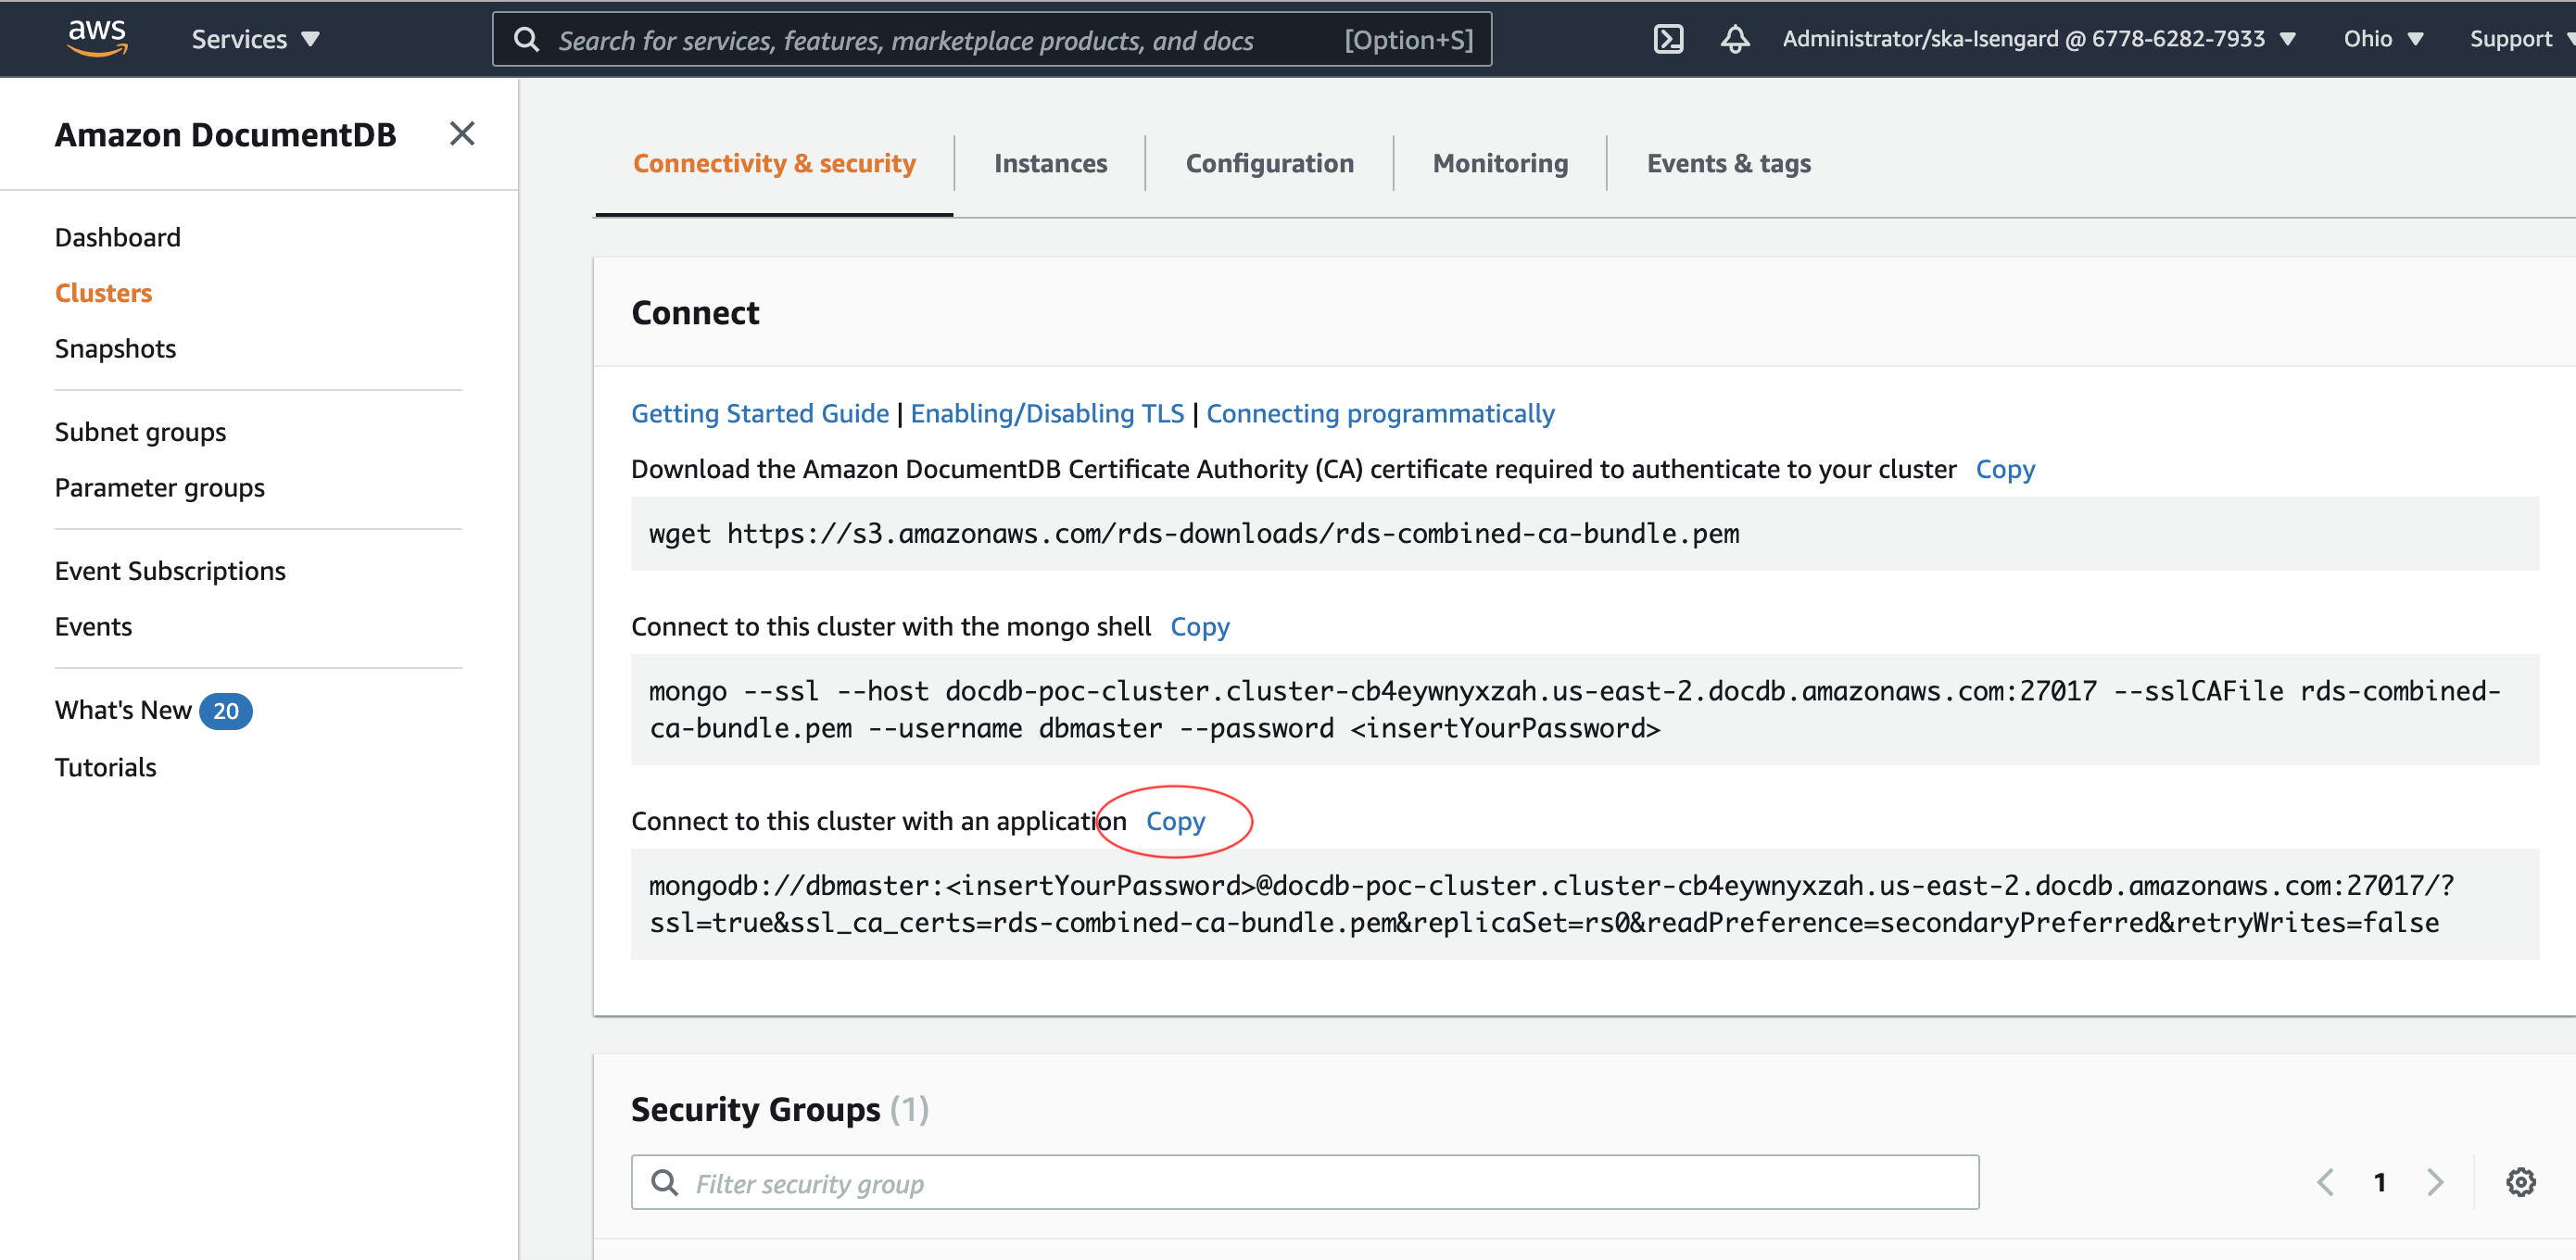Click the Connect section heading
2576x1260 pixels.
coord(695,313)
